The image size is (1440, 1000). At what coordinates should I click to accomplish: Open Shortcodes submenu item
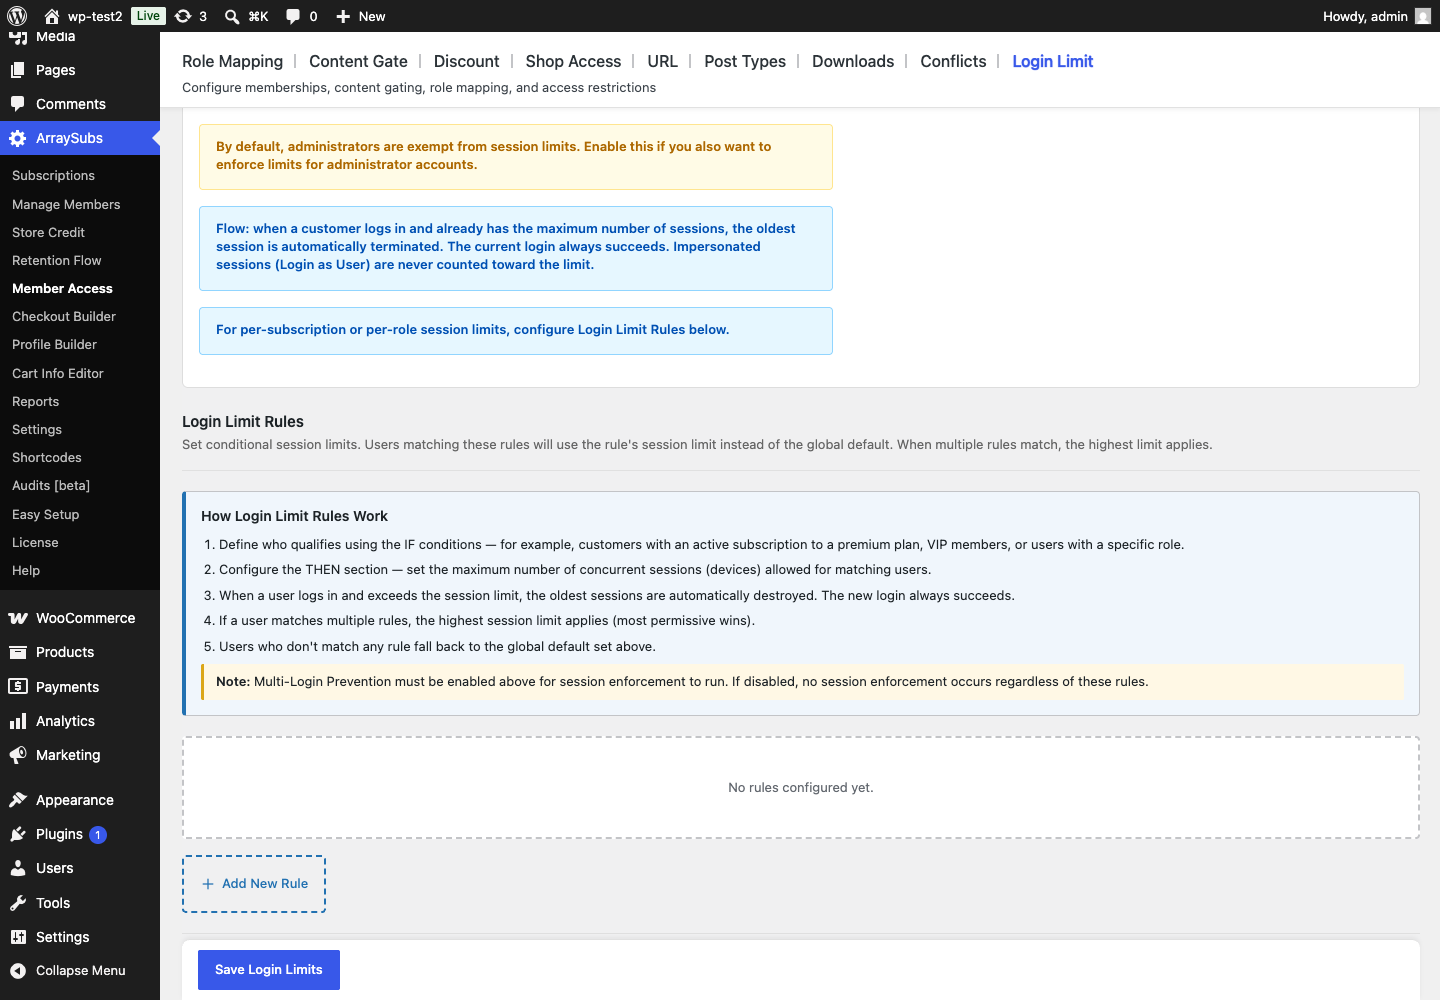[x=47, y=457]
